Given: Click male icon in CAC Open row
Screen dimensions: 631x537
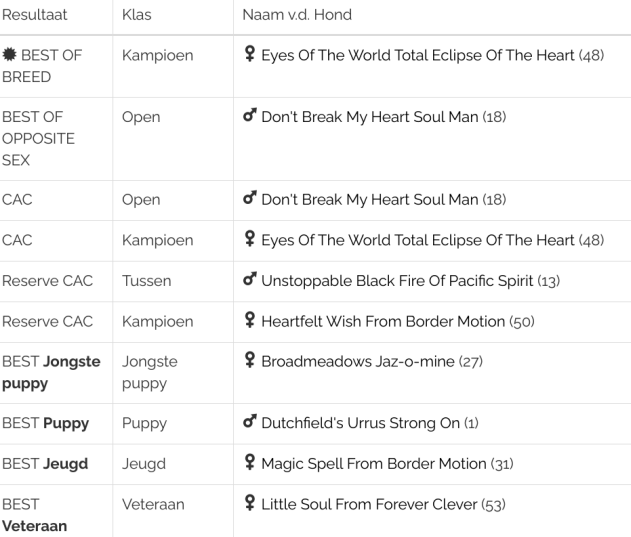Looking at the screenshot, I should (250, 198).
